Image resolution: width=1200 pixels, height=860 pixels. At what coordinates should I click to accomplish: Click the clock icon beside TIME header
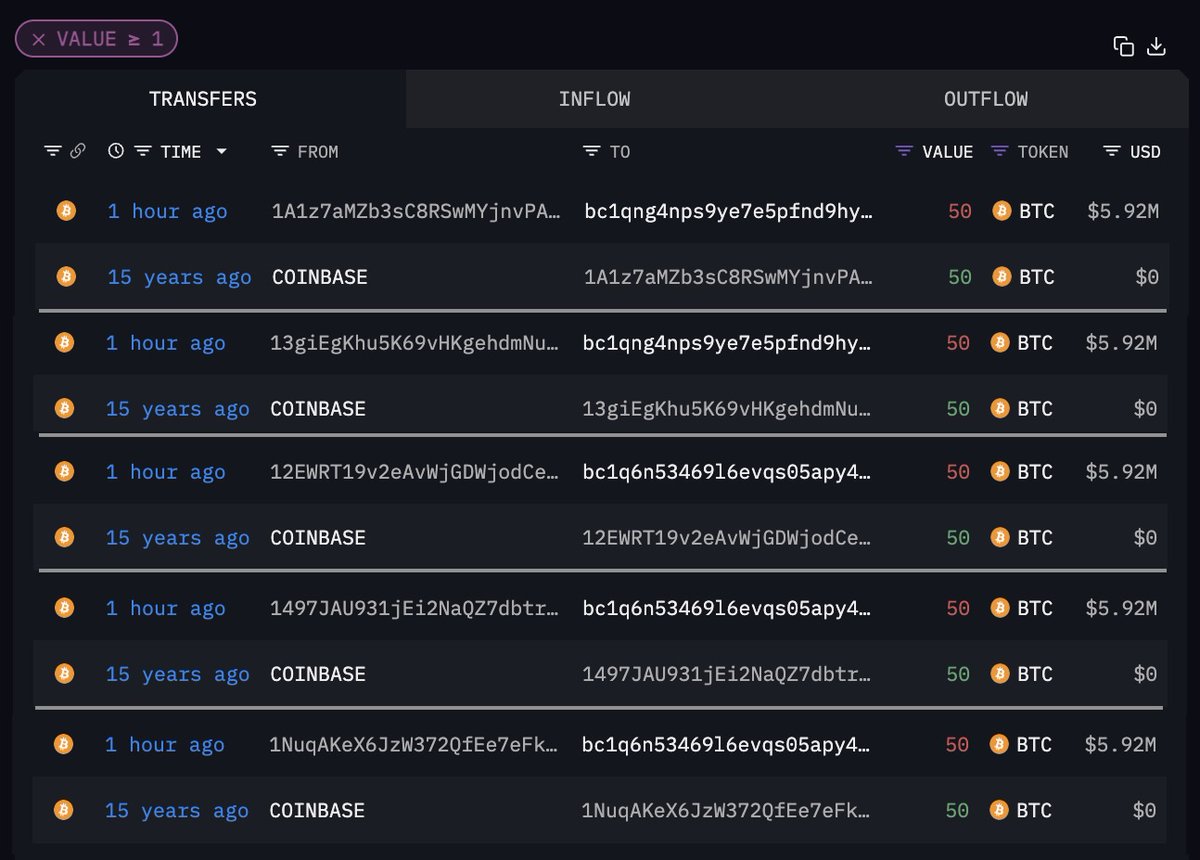pyautogui.click(x=116, y=150)
